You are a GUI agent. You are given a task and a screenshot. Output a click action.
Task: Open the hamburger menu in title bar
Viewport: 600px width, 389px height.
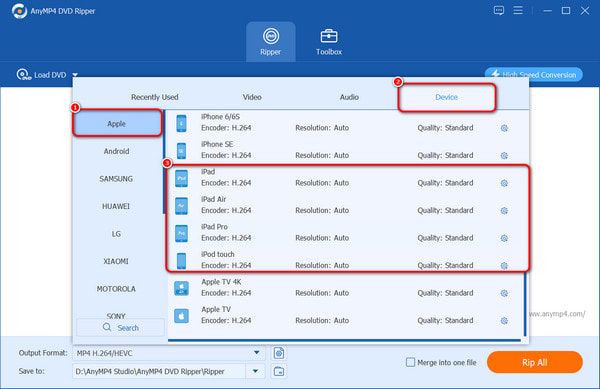tap(518, 10)
